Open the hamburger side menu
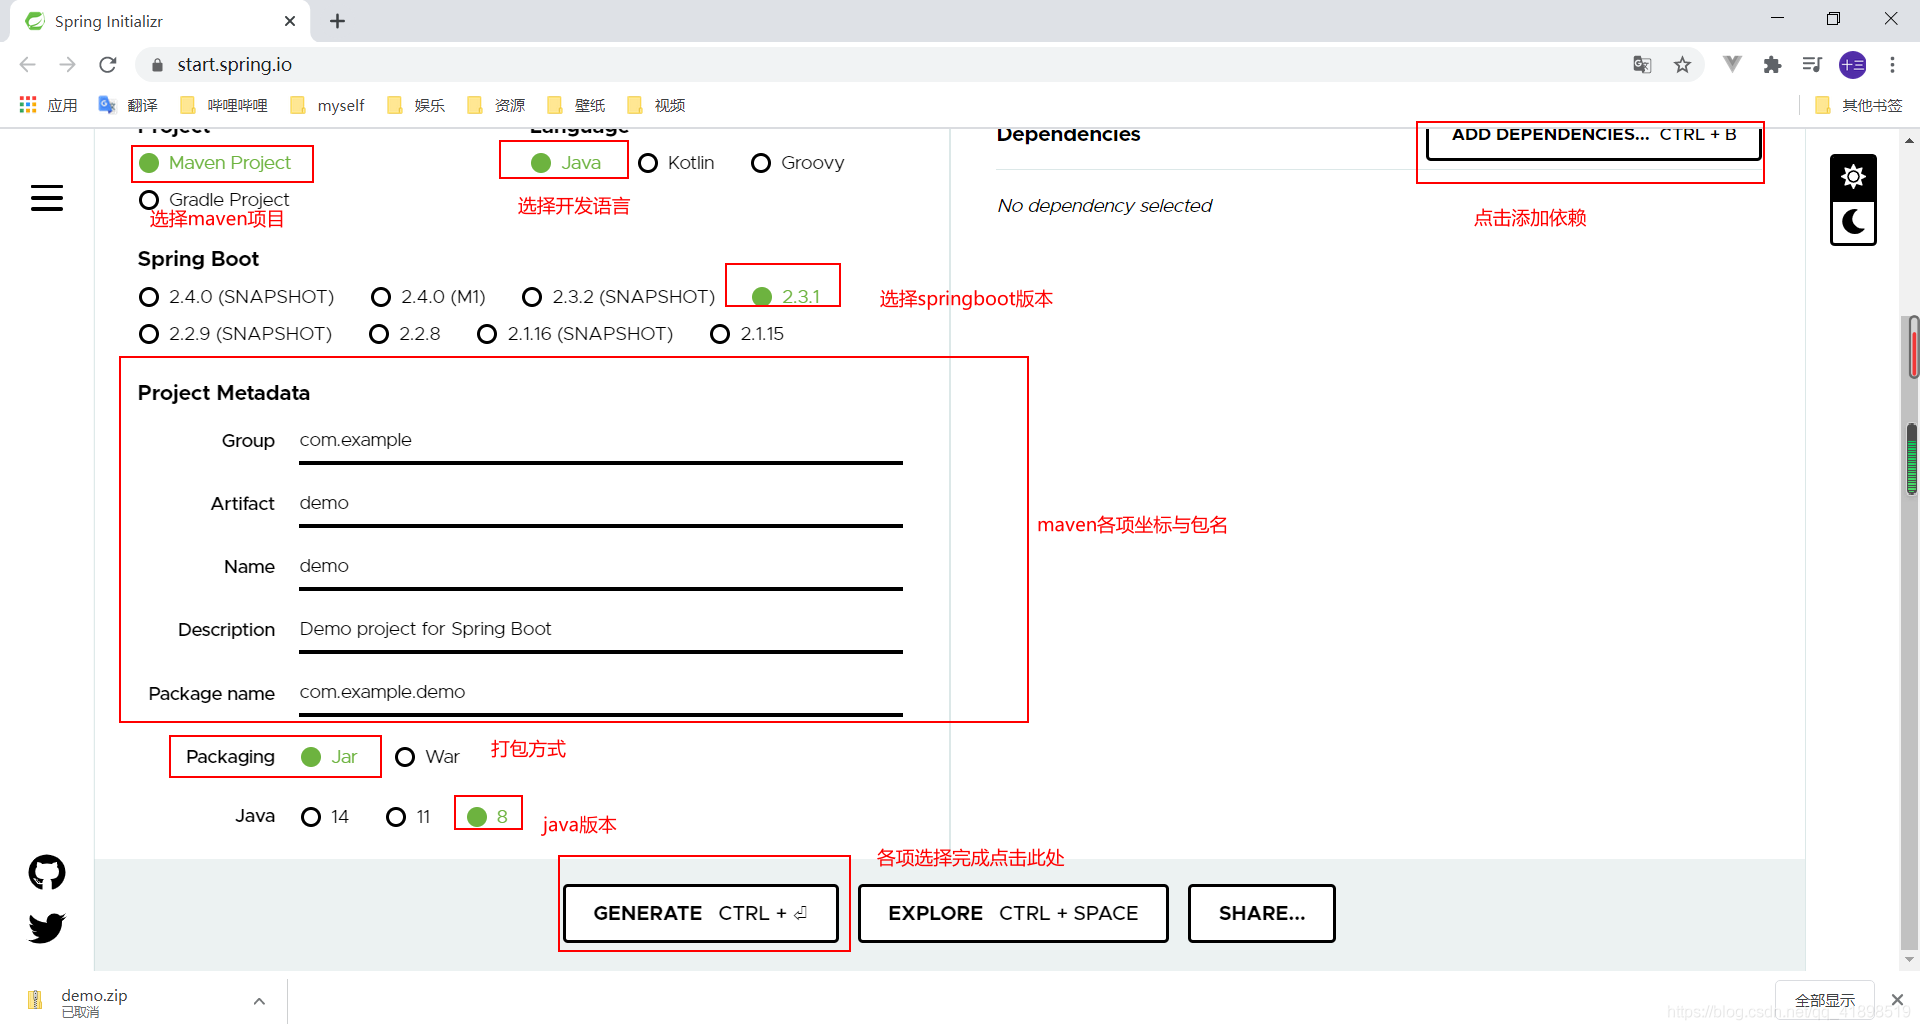 tap(47, 198)
